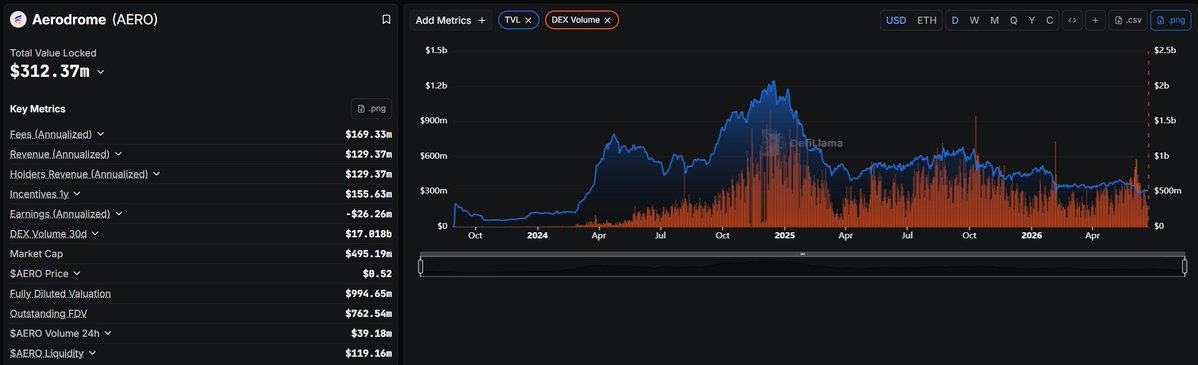Expand Revenue (Annualized) row
This screenshot has width=1198, height=365.
[x=118, y=153]
